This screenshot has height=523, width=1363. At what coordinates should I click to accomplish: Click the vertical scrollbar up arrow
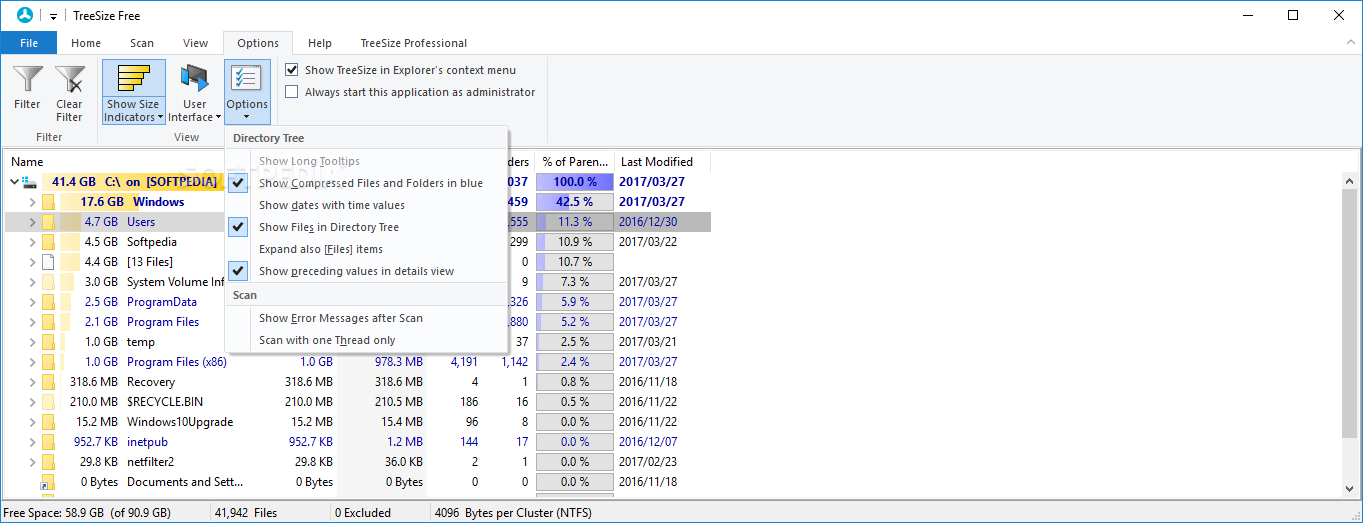pyautogui.click(x=1351, y=181)
